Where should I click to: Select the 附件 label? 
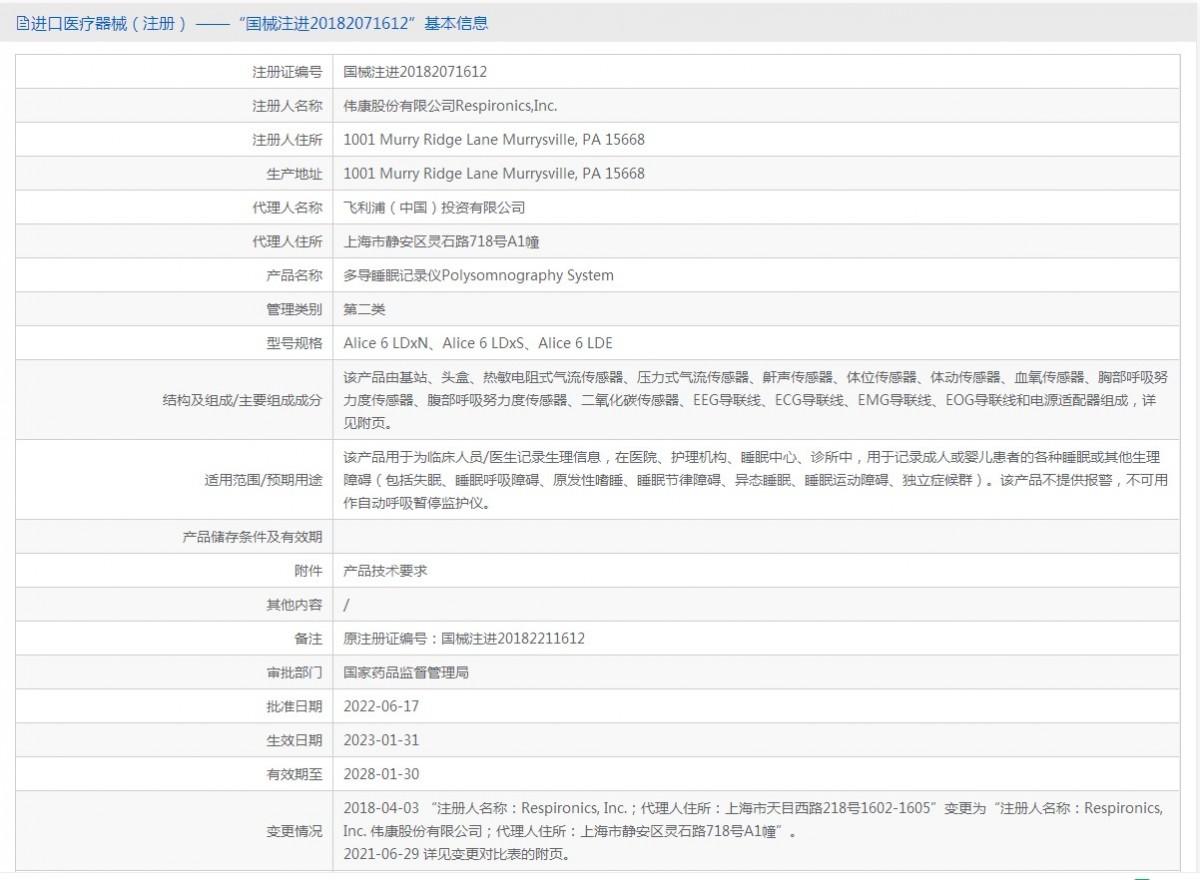pos(309,571)
